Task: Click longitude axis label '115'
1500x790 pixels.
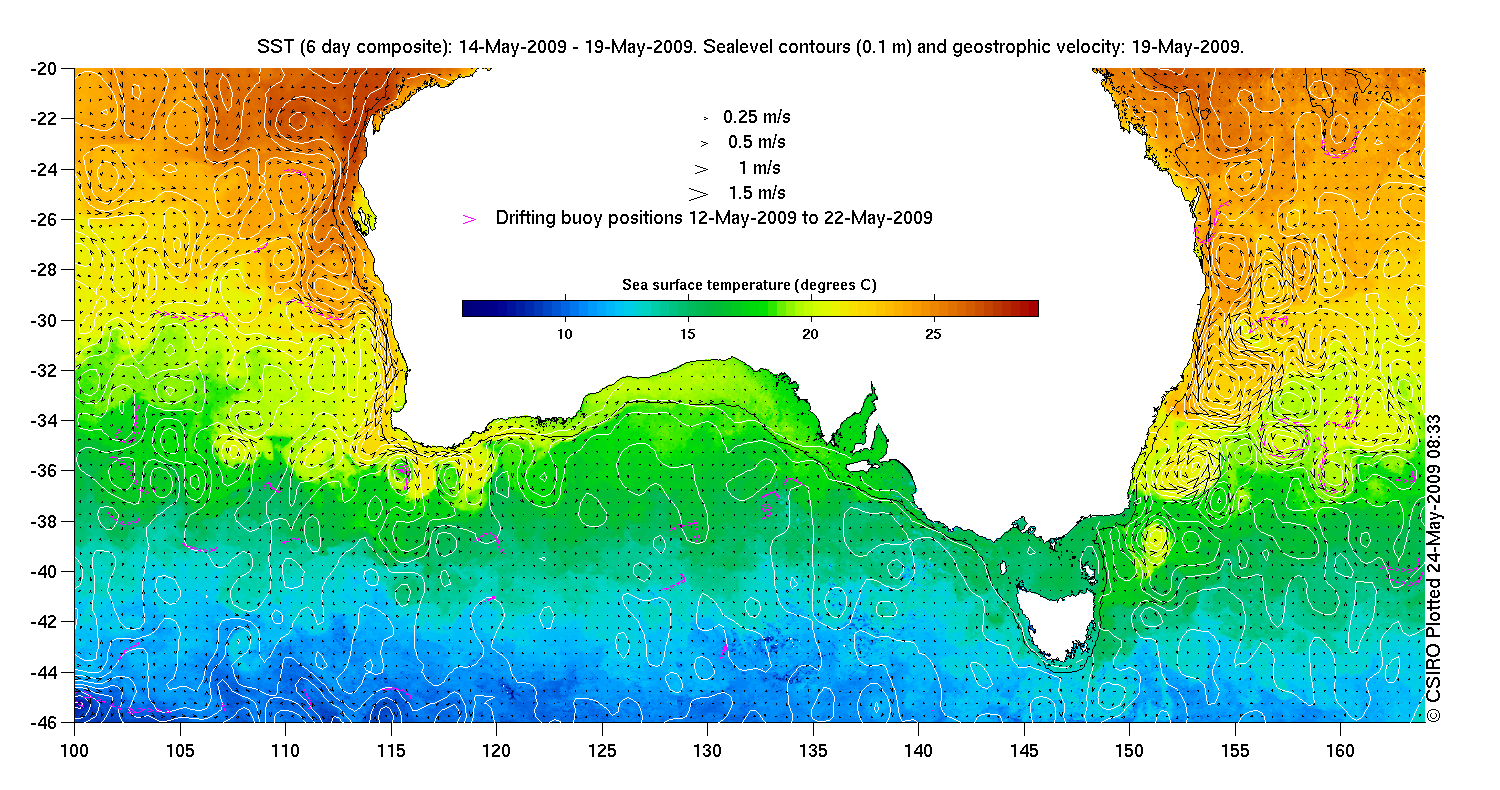Action: (x=391, y=751)
